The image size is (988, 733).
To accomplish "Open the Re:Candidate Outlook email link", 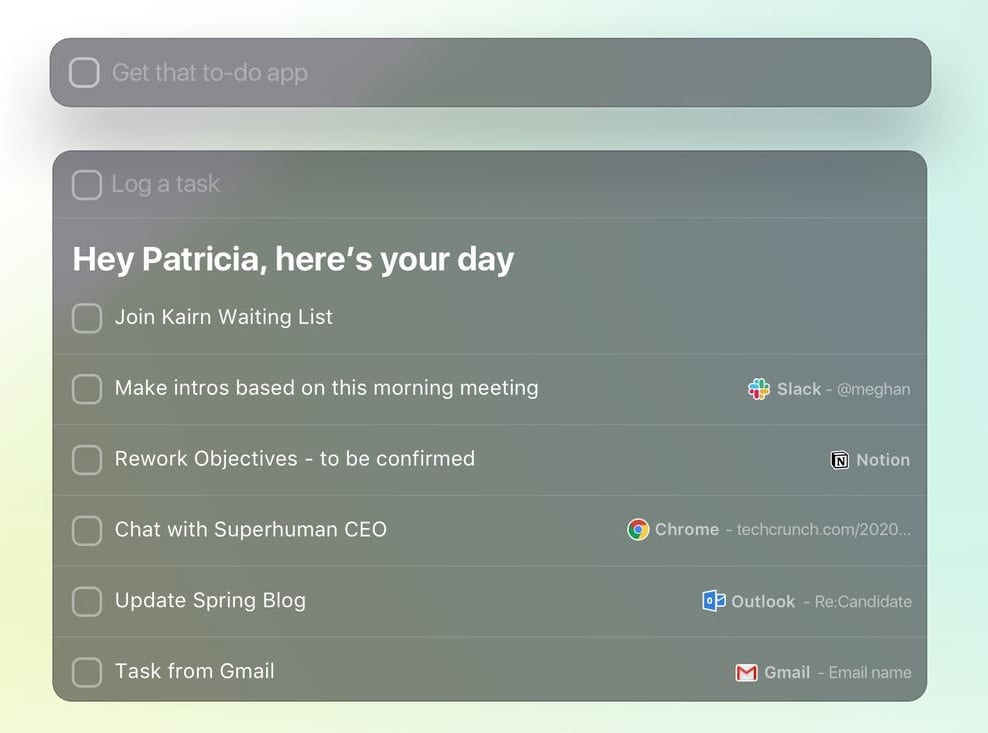I will pos(863,602).
